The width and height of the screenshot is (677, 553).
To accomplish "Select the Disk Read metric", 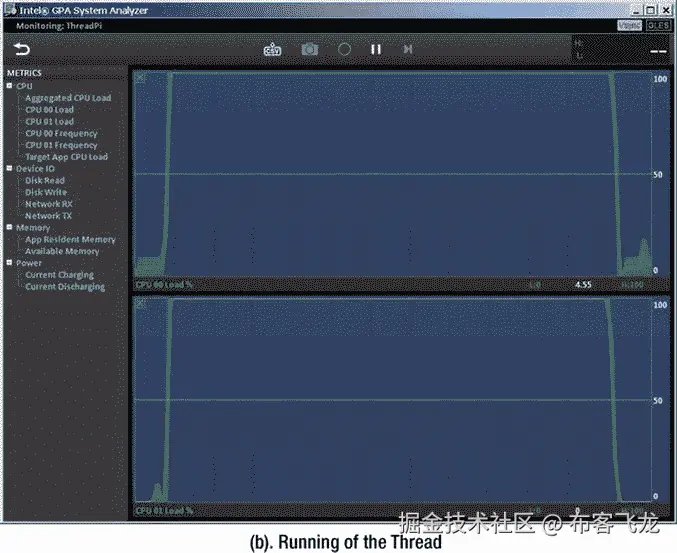I will tap(44, 180).
